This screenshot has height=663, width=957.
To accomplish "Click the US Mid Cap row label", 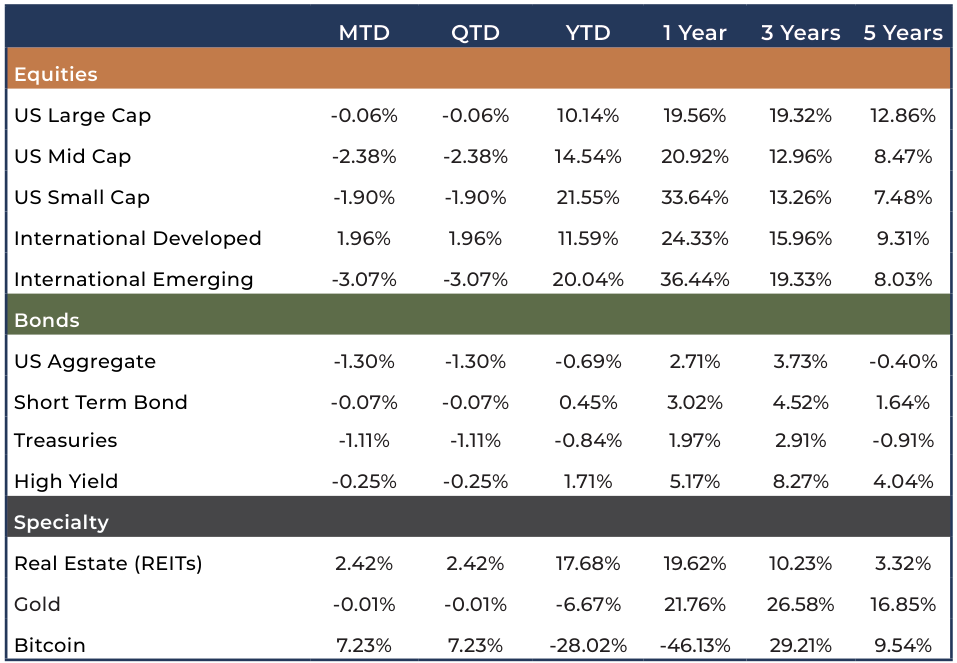I will point(73,156).
